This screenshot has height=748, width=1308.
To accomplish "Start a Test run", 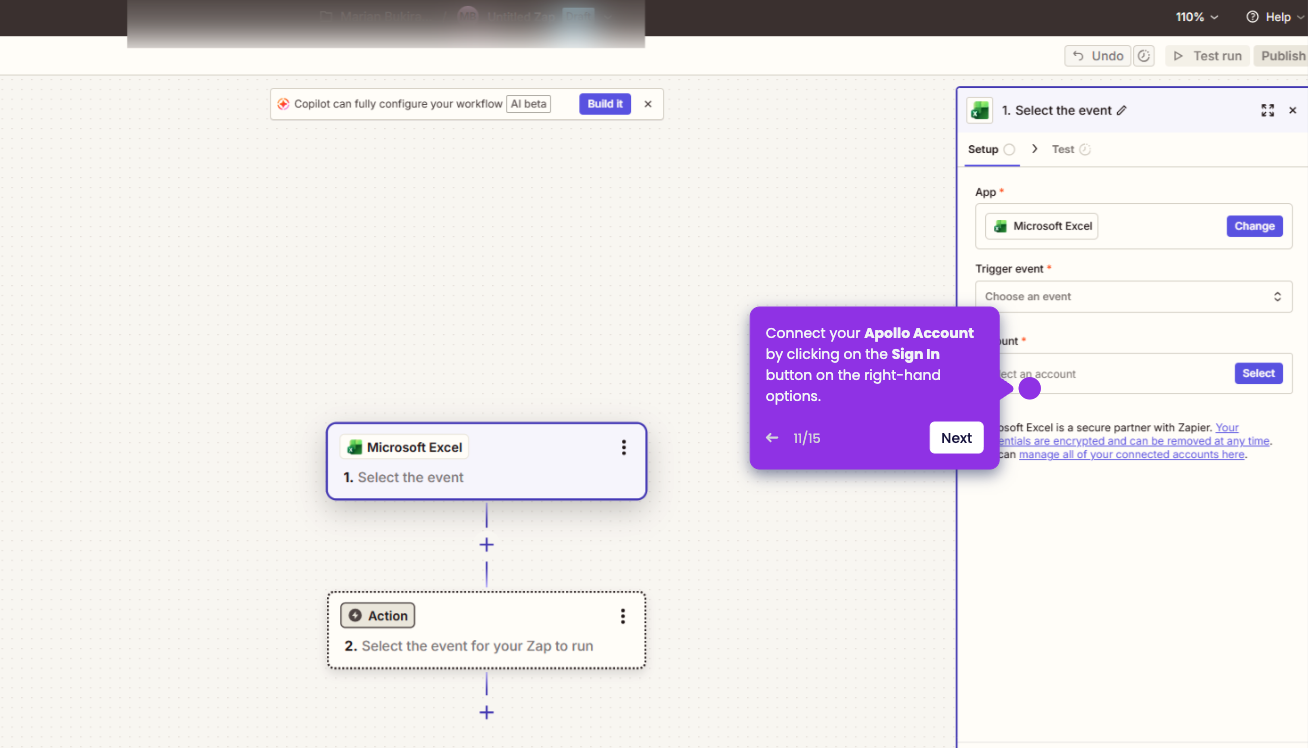I will coord(1207,56).
